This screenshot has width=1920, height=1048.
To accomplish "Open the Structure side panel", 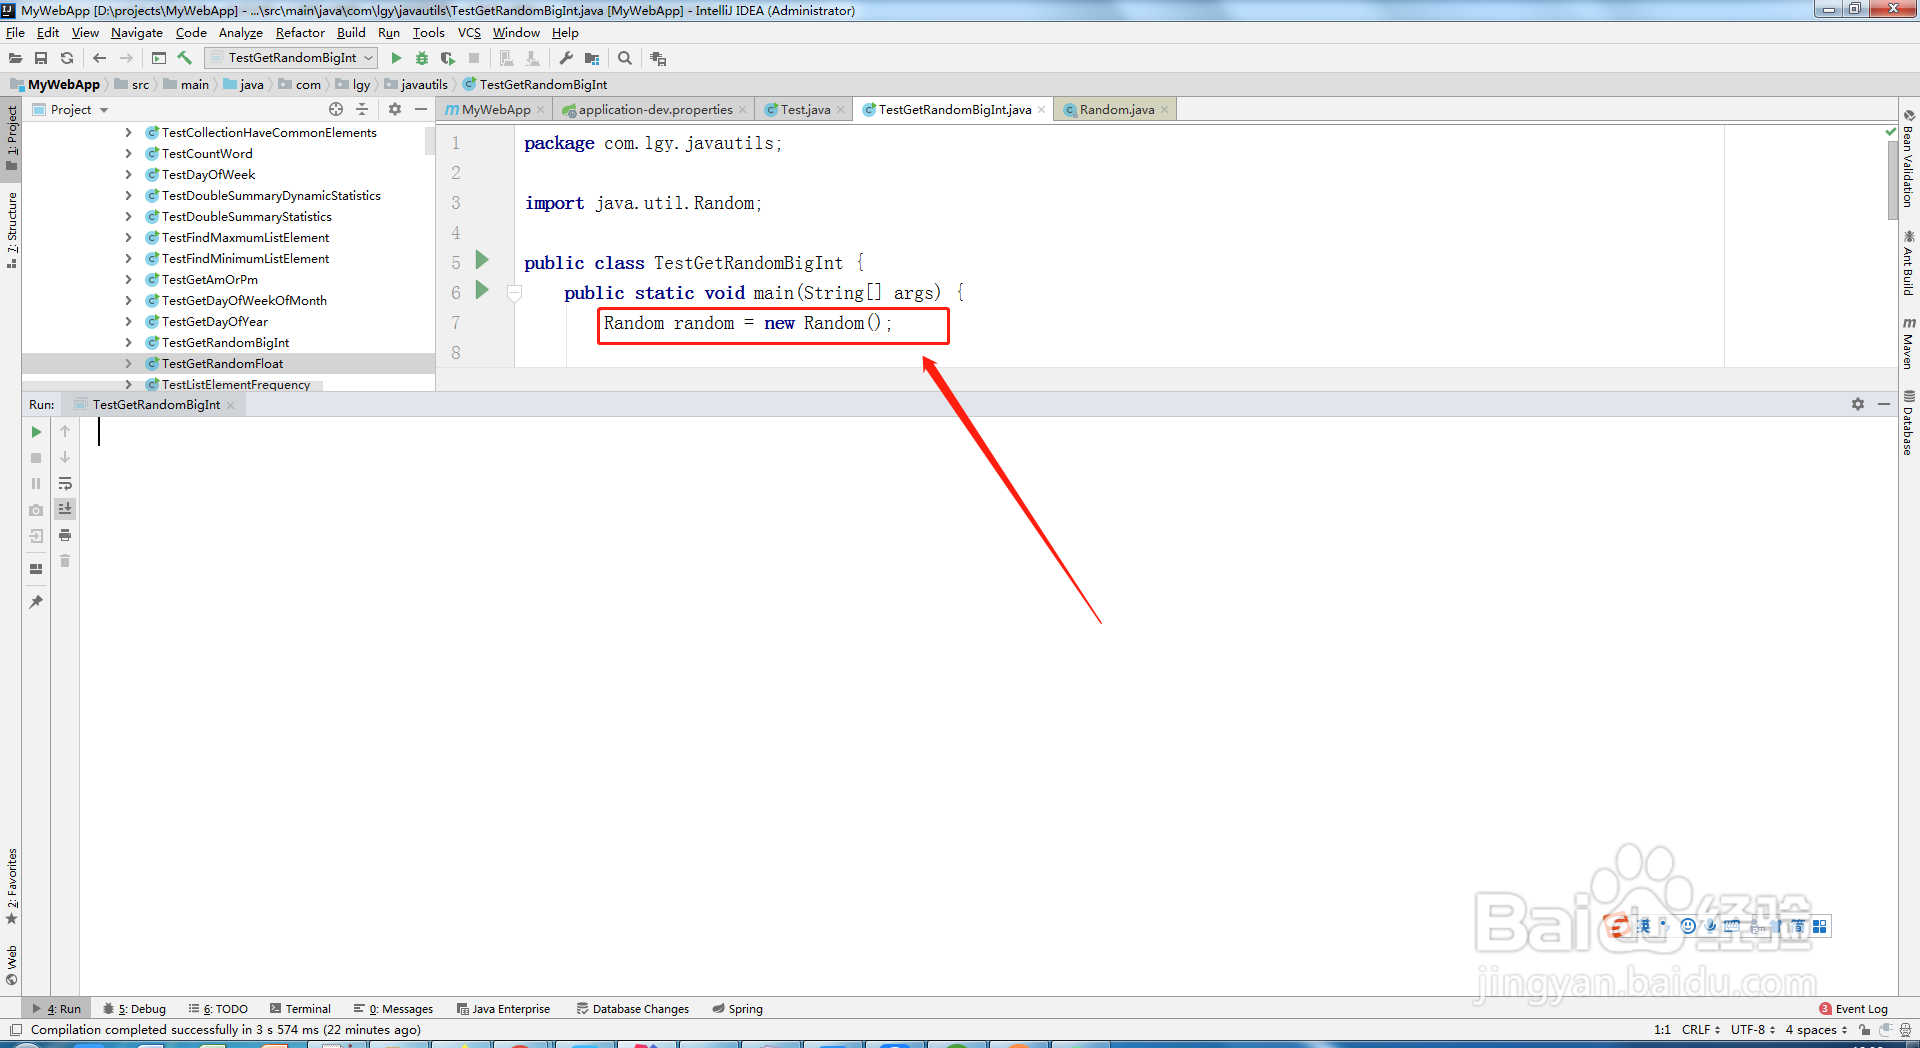I will [x=12, y=229].
